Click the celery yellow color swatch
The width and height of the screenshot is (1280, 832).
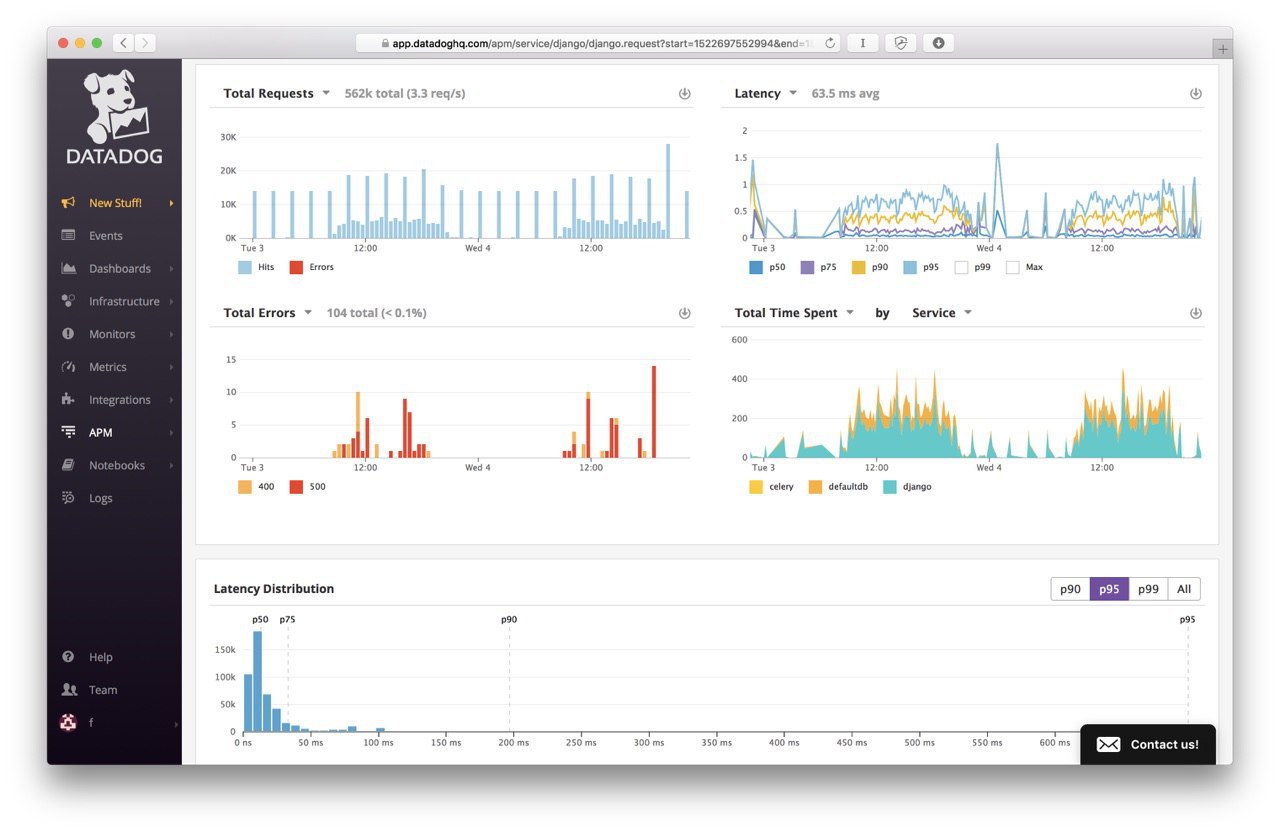point(756,487)
